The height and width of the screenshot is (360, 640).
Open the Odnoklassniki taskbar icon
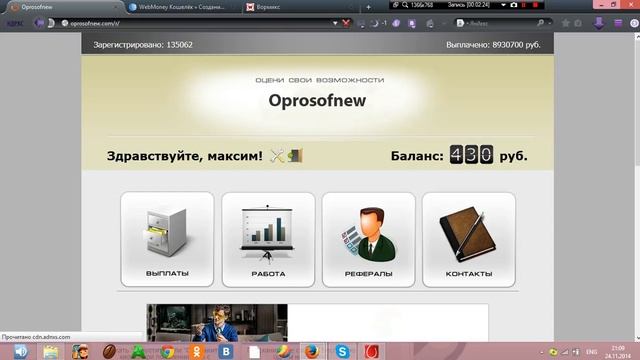(x=197, y=351)
